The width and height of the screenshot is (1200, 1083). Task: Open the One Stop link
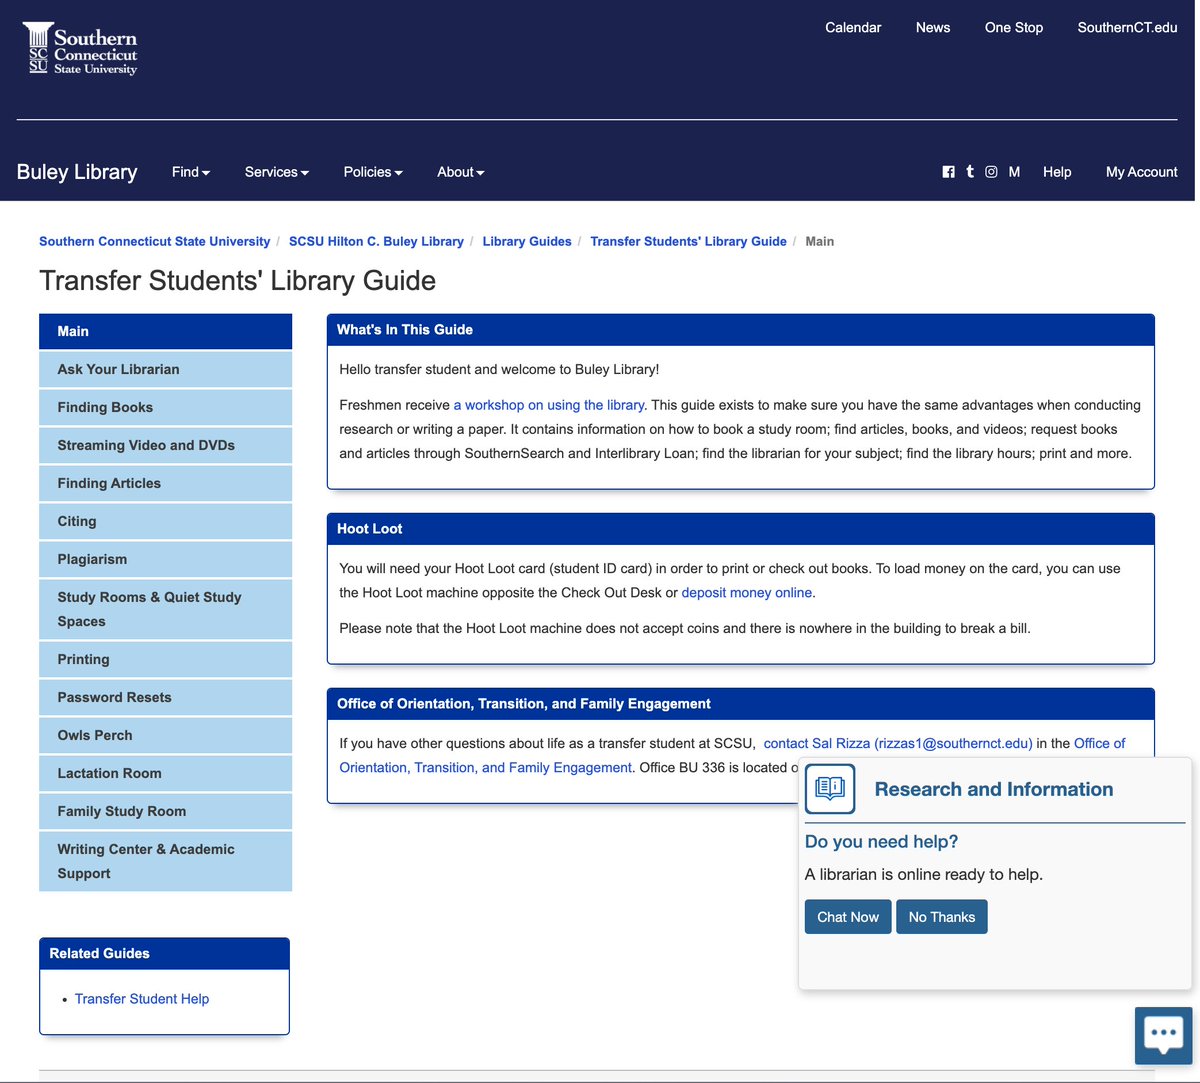1014,28
